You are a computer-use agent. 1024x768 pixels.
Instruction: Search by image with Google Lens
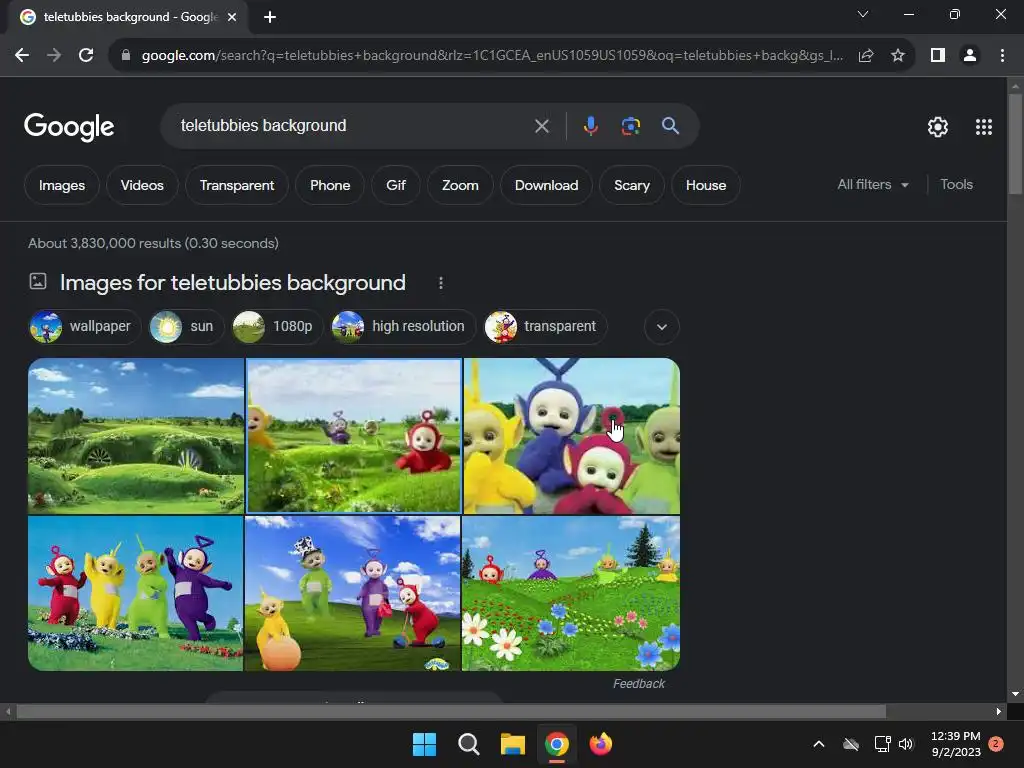630,126
